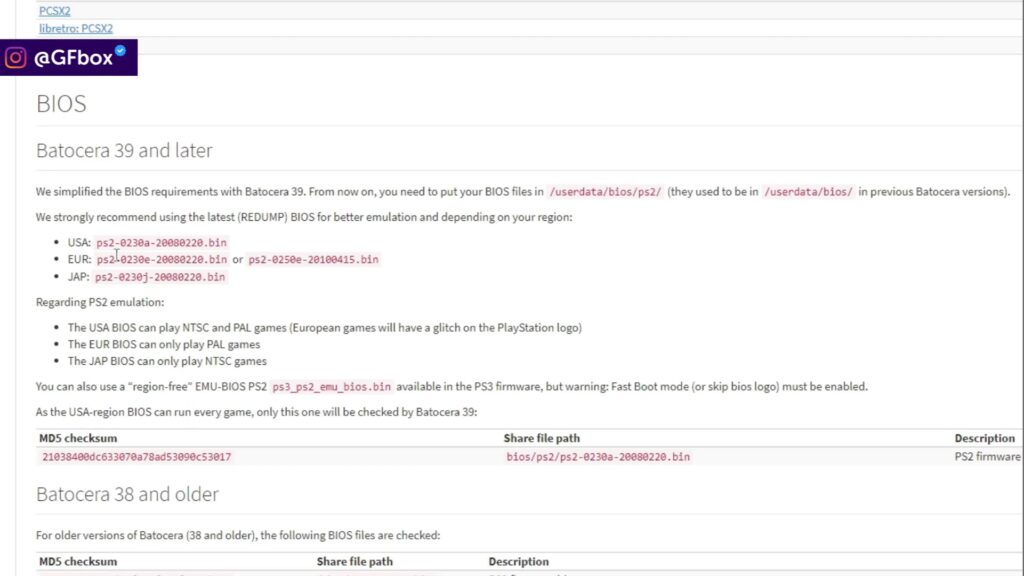The width and height of the screenshot is (1024, 576).
Task: Click EUR BIOS filename ps2-0230e-20080220.bin
Action: click(x=162, y=260)
